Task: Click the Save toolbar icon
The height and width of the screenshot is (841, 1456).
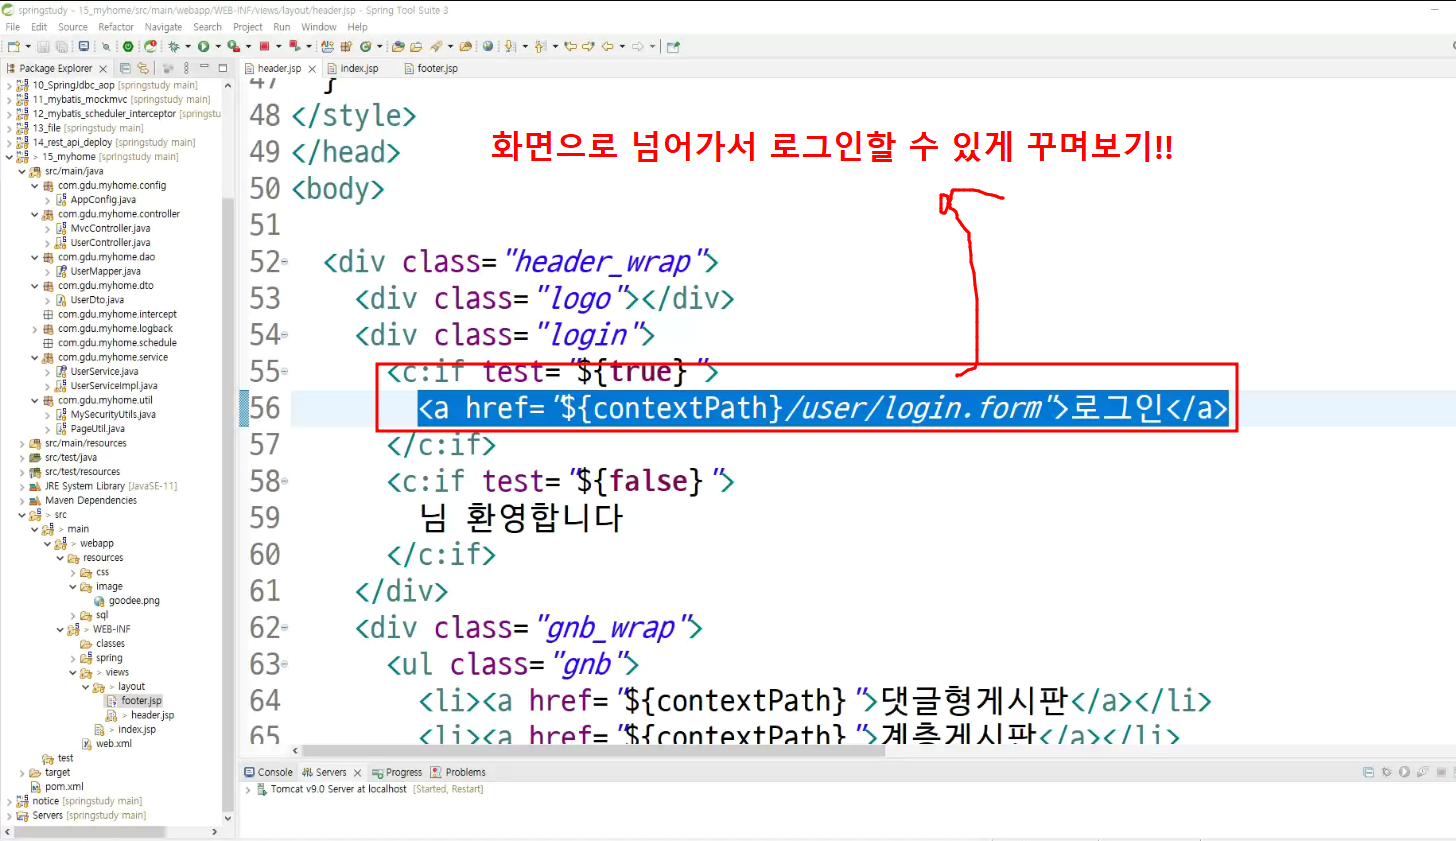Action: coord(43,46)
